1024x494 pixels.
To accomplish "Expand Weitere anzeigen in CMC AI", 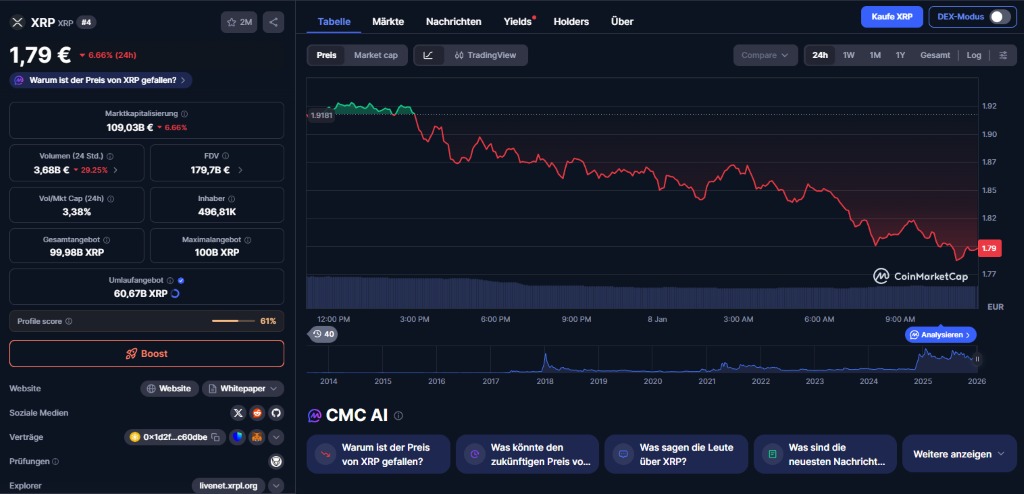I will pyautogui.click(x=958, y=454).
